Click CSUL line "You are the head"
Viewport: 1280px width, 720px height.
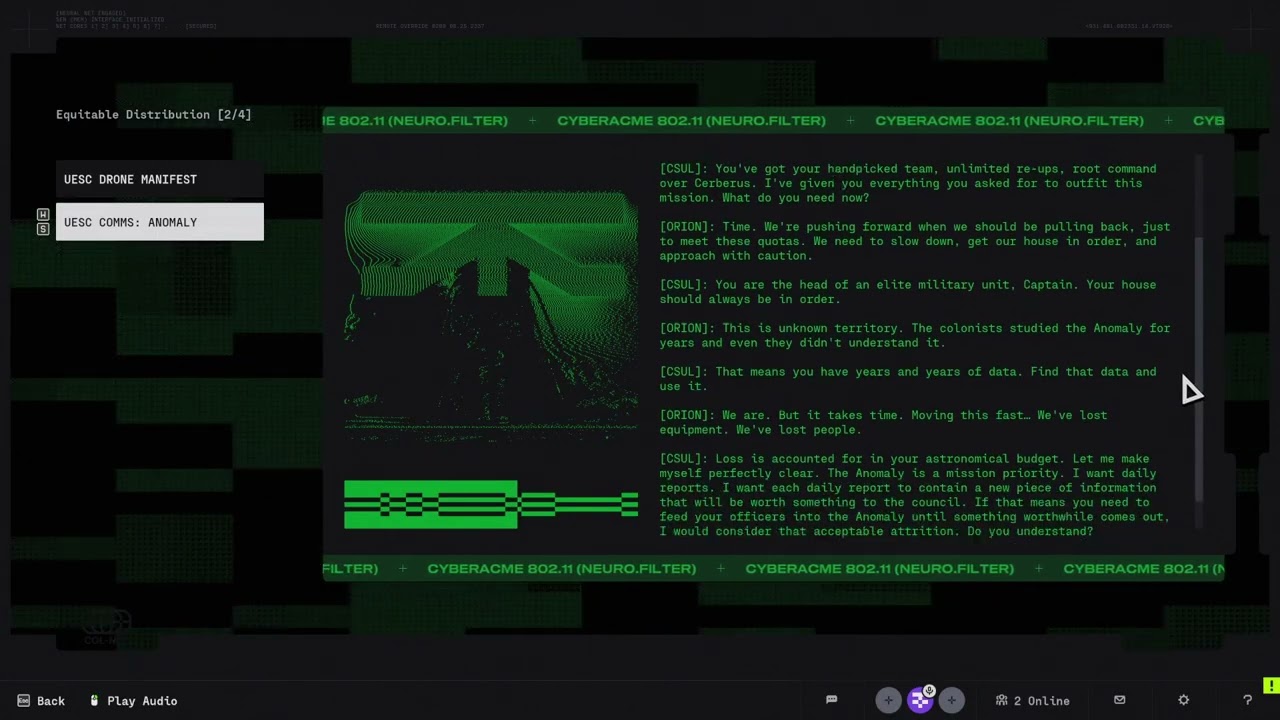pyautogui.click(x=908, y=292)
